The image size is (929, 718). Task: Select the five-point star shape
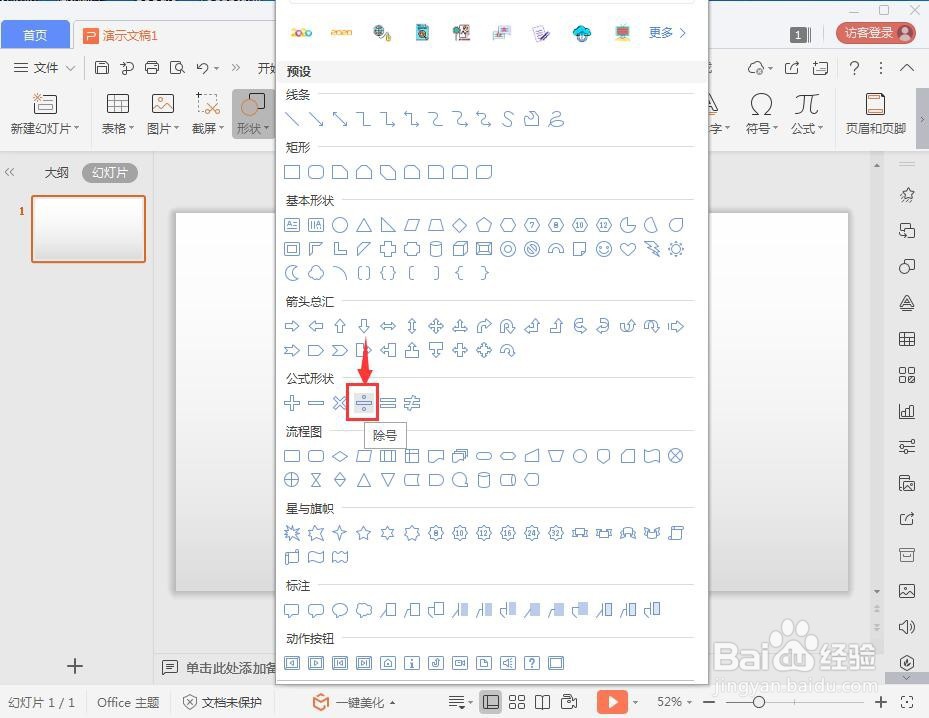363,533
